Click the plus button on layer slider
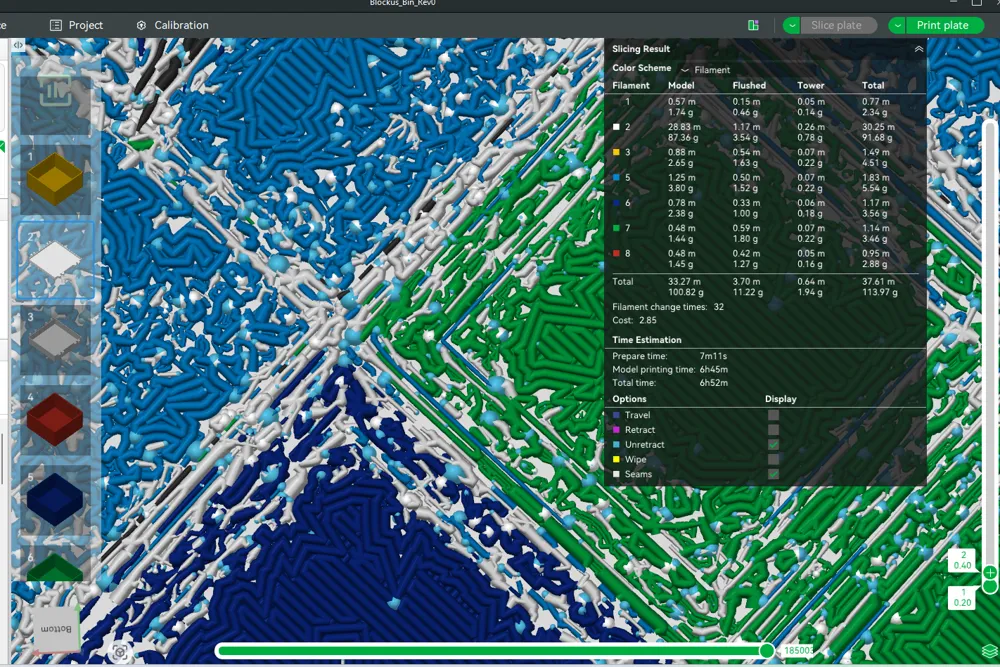This screenshot has height=667, width=1000. coord(989,573)
